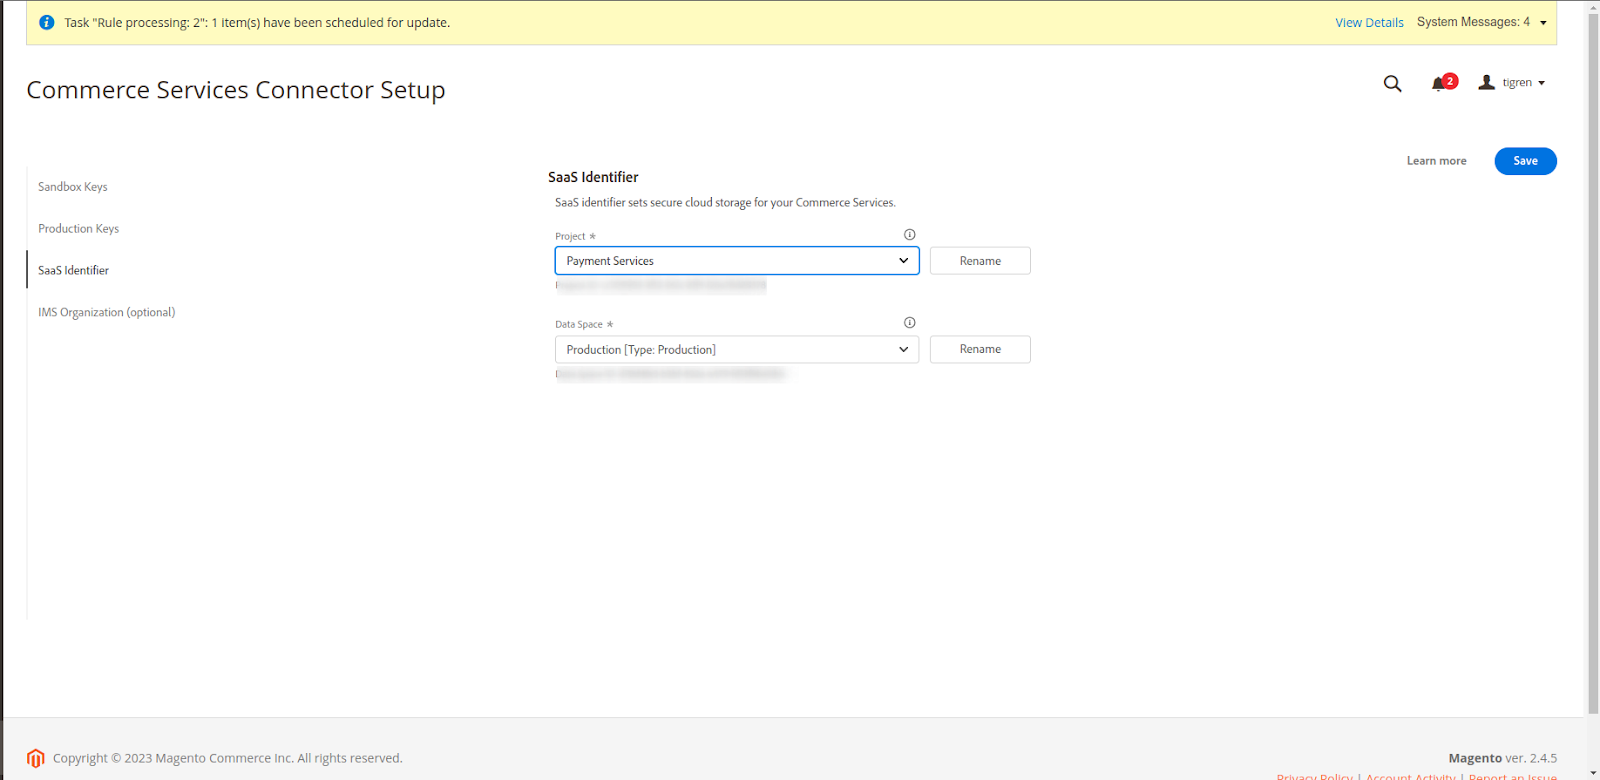Screen dimensions: 1600x780
Task: Open the Account Activity footer link
Action: [1411, 775]
